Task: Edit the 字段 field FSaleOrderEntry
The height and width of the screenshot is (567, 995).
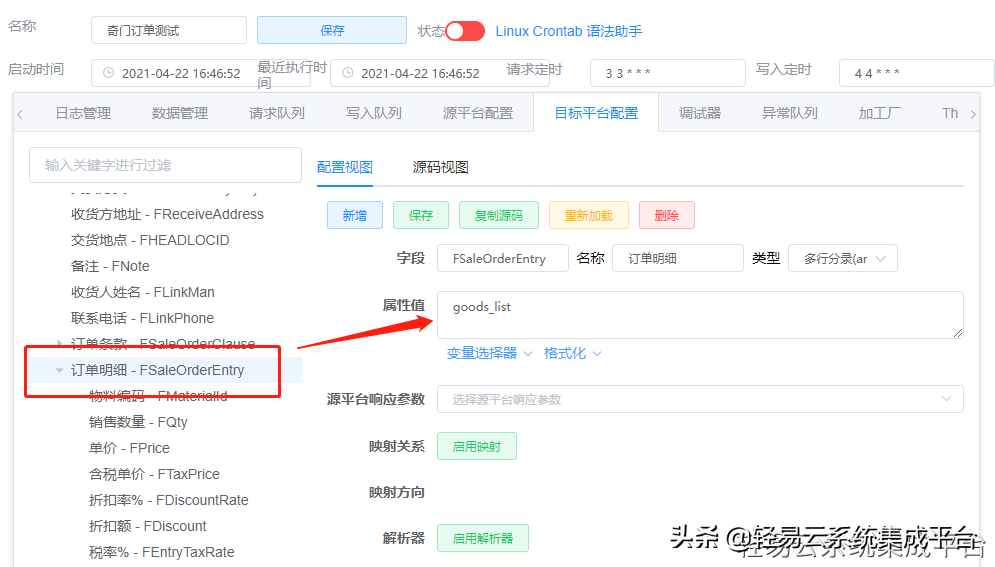Action: 503,258
